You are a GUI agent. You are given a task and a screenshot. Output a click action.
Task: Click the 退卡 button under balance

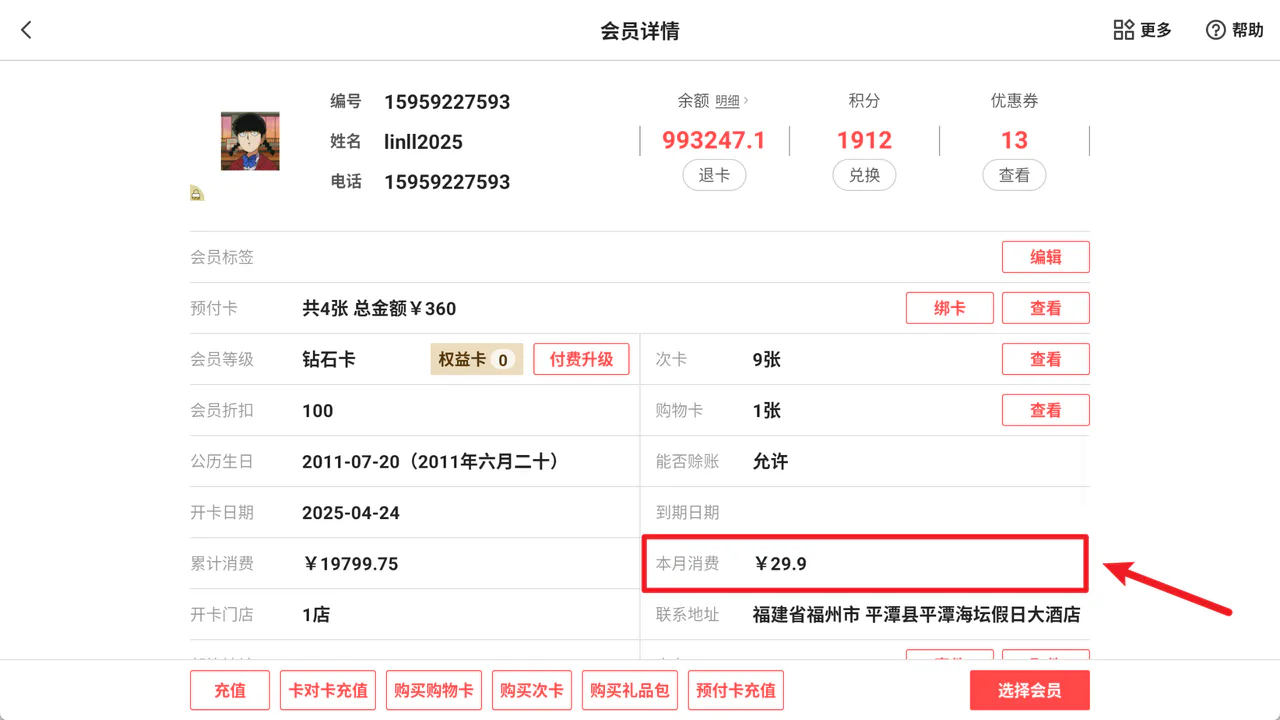pyautogui.click(x=714, y=175)
